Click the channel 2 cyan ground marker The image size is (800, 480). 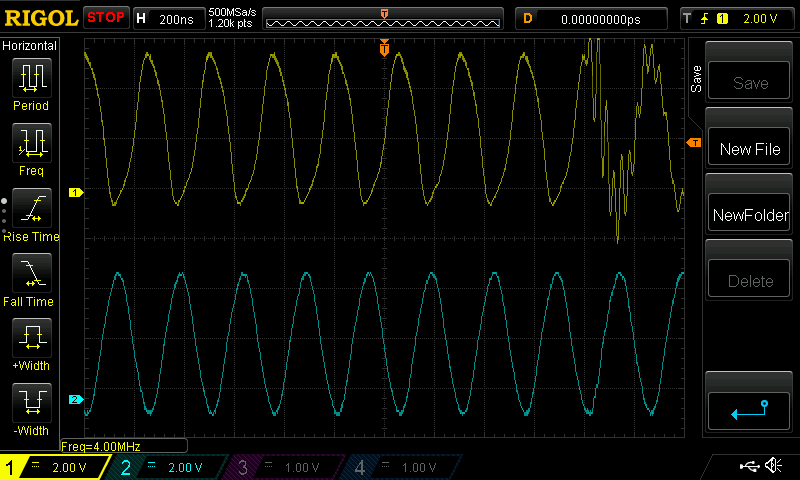click(76, 399)
